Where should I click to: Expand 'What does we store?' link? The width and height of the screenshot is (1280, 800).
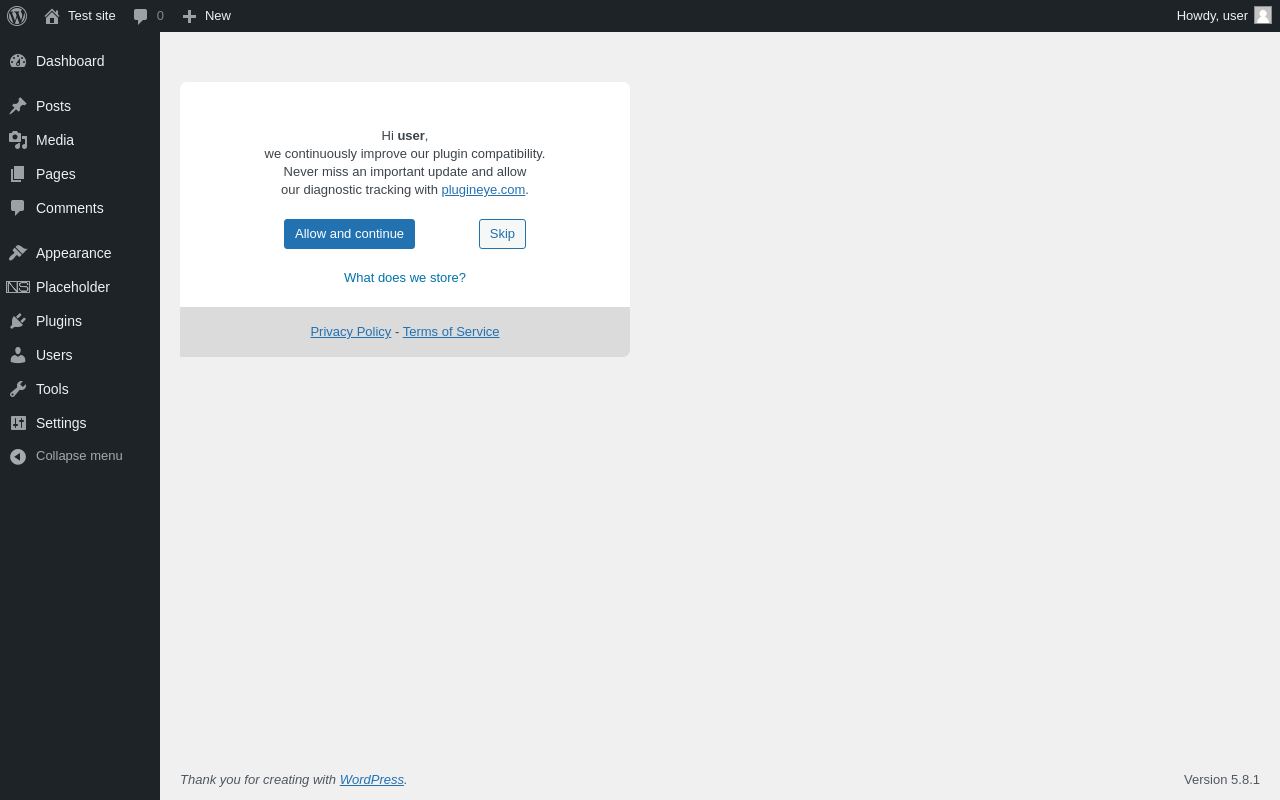click(x=405, y=278)
